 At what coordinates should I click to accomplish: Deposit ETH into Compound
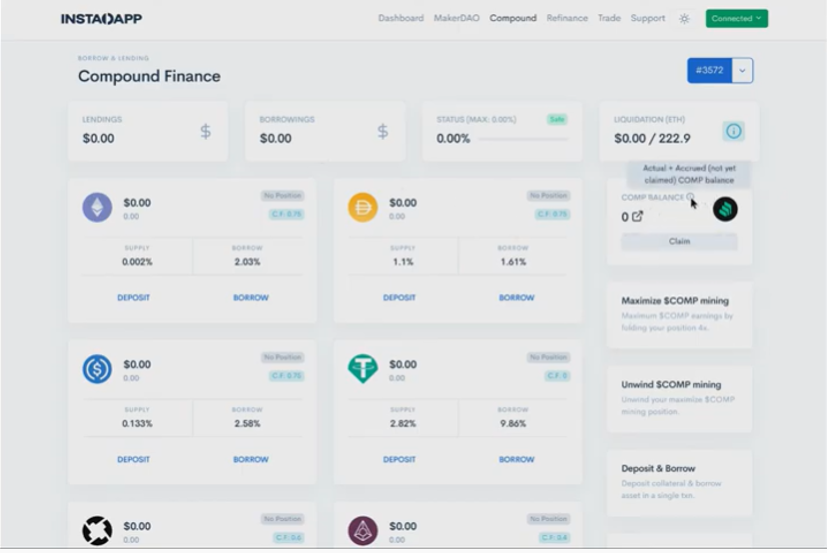point(133,298)
